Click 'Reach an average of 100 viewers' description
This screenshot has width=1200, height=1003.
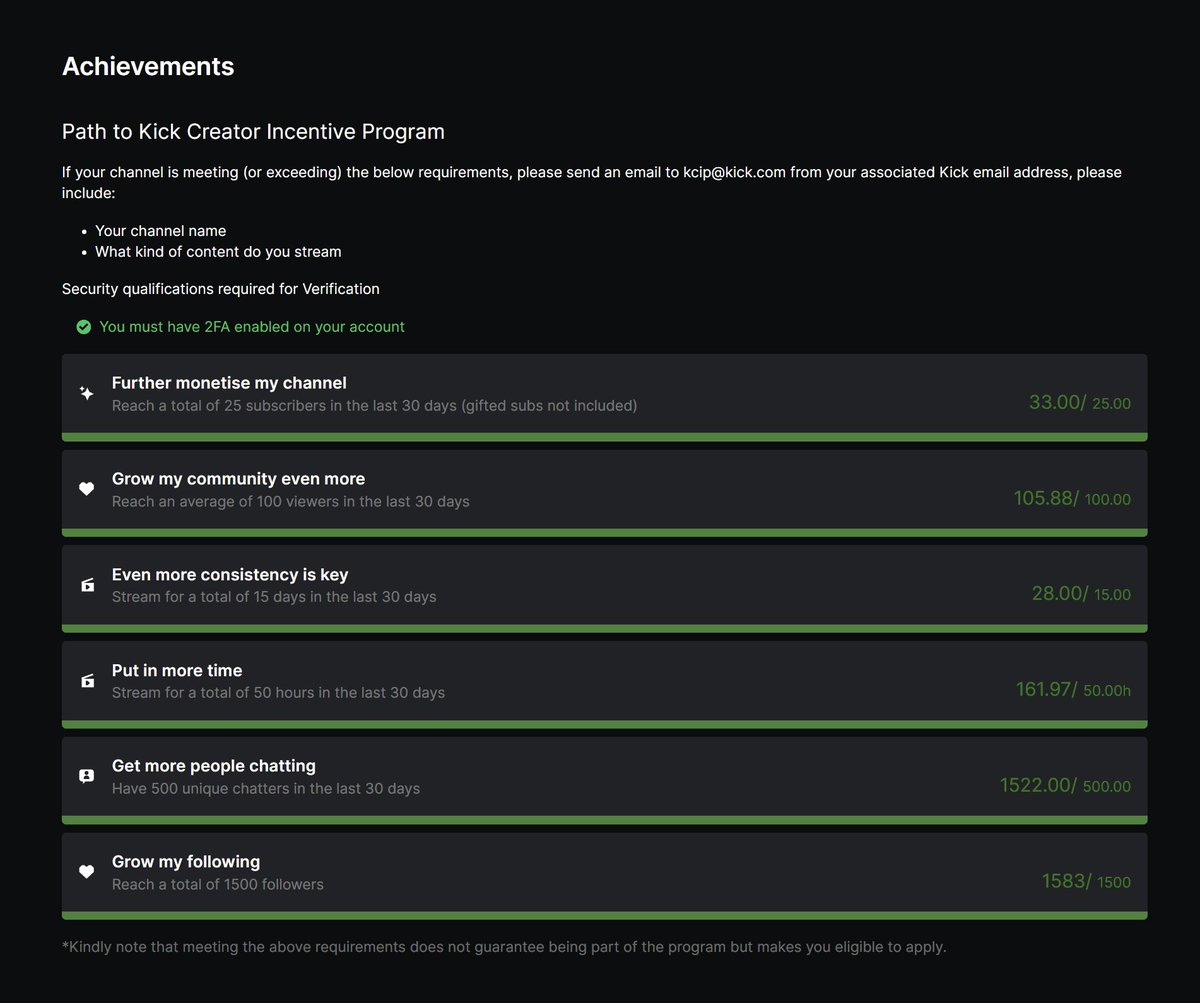(290, 501)
